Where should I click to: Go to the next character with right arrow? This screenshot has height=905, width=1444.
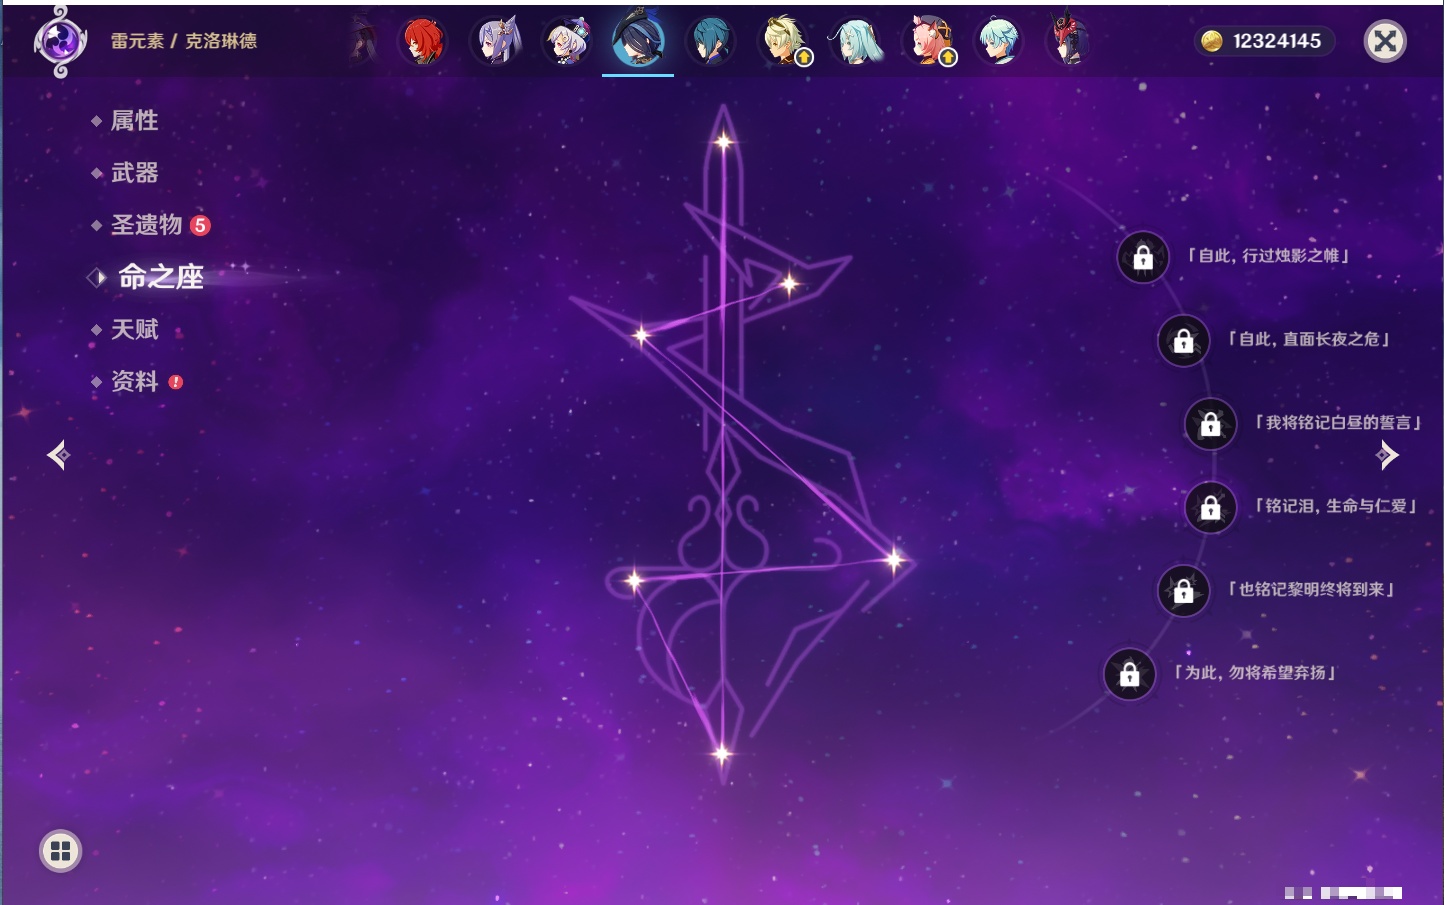coord(1386,456)
